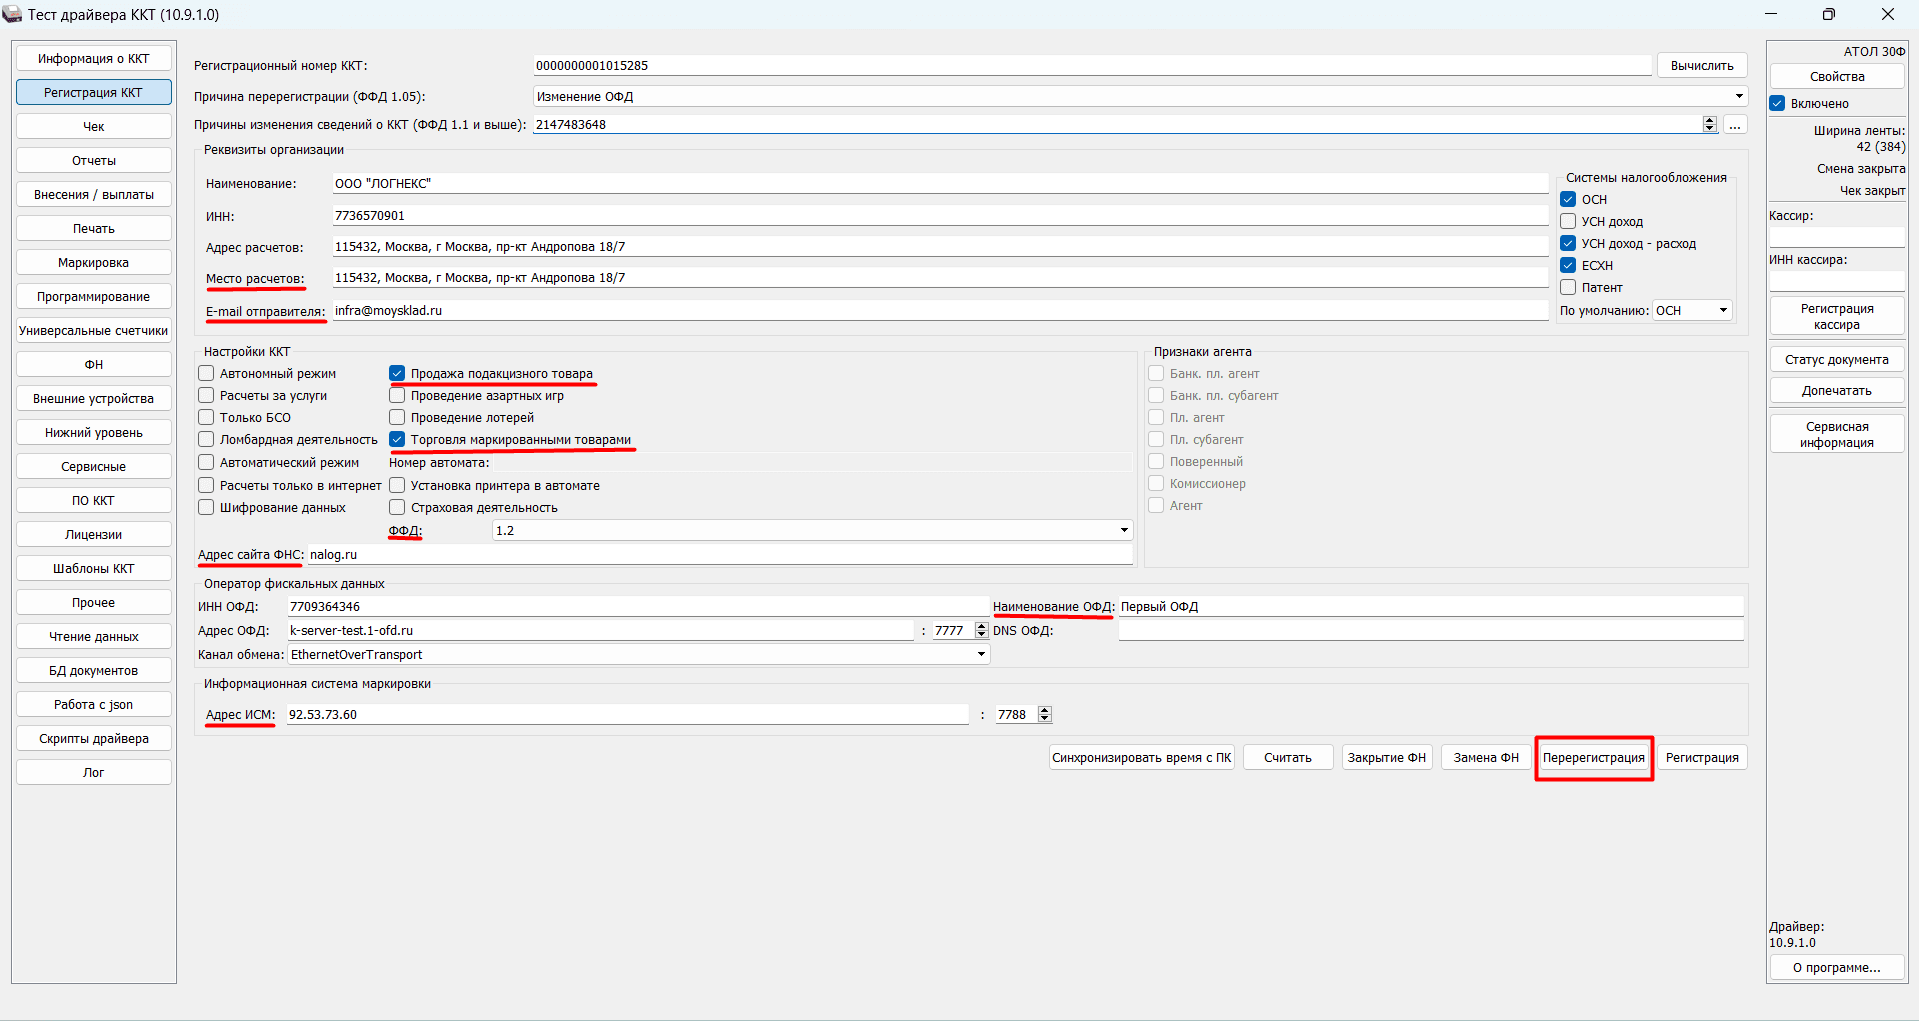
Task: Toggle the УСН доход tax system checkbox
Action: [x=1568, y=221]
